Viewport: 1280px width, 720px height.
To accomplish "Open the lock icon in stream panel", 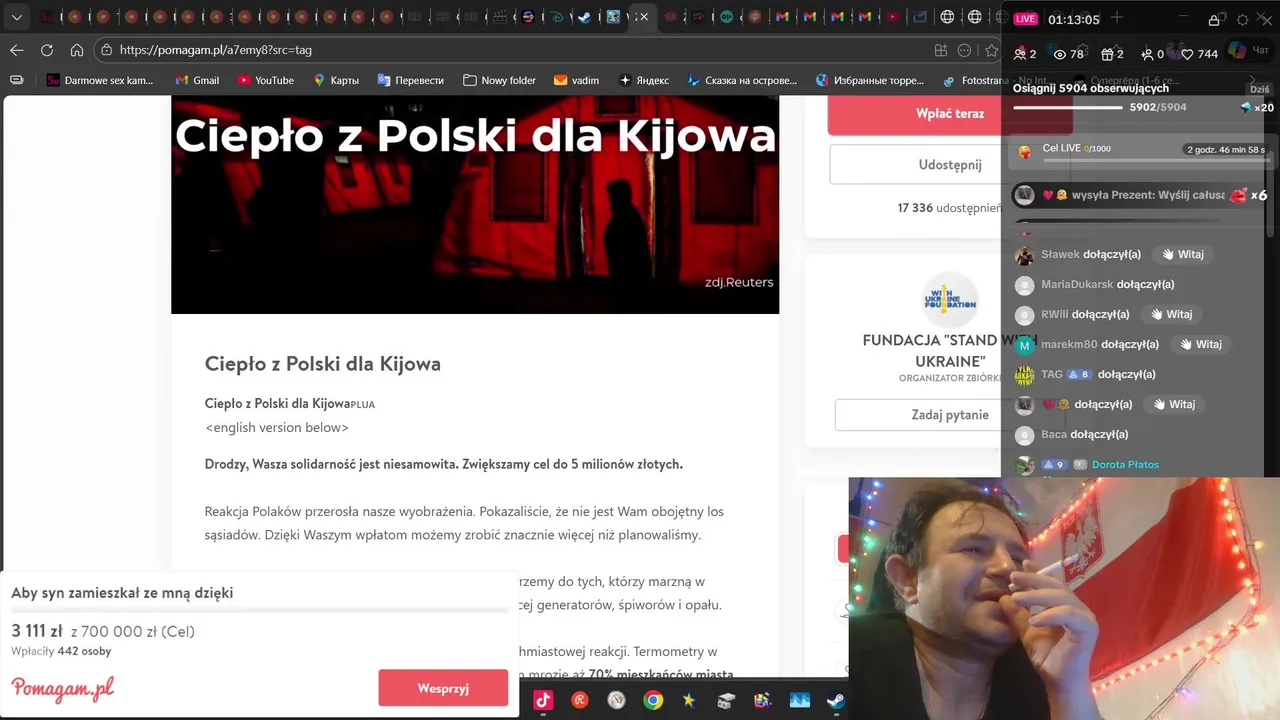I will pyautogui.click(x=1214, y=19).
